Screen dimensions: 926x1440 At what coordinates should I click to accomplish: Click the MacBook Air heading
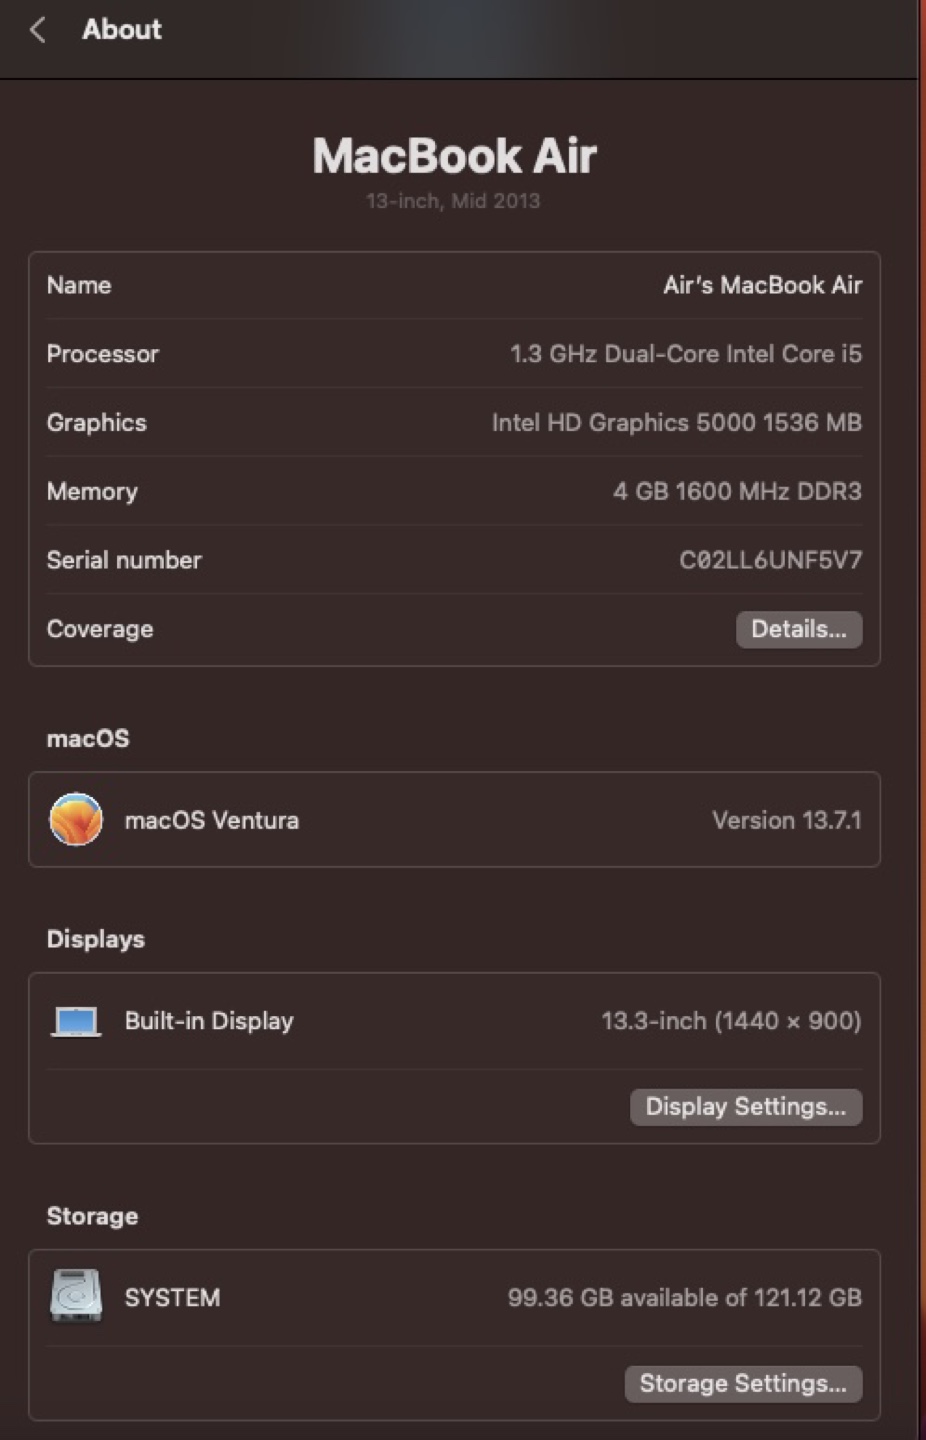(x=454, y=156)
